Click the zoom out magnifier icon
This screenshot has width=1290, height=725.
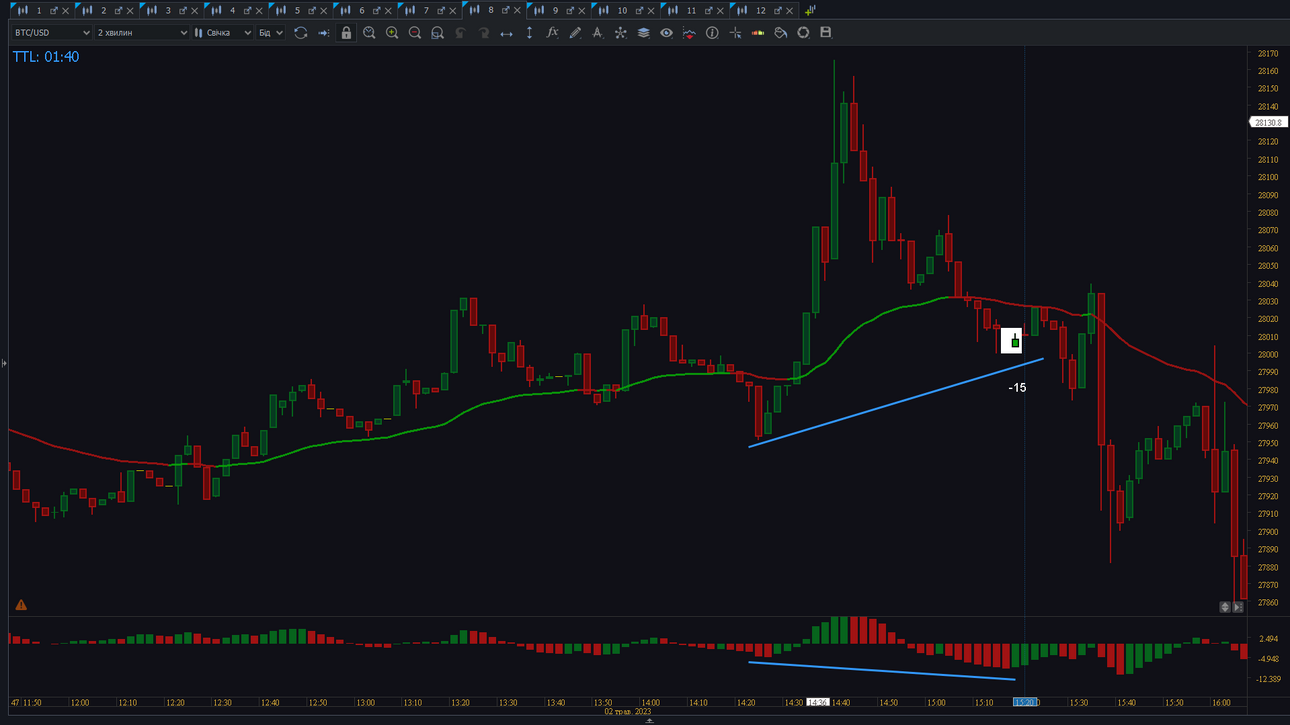[x=415, y=33]
